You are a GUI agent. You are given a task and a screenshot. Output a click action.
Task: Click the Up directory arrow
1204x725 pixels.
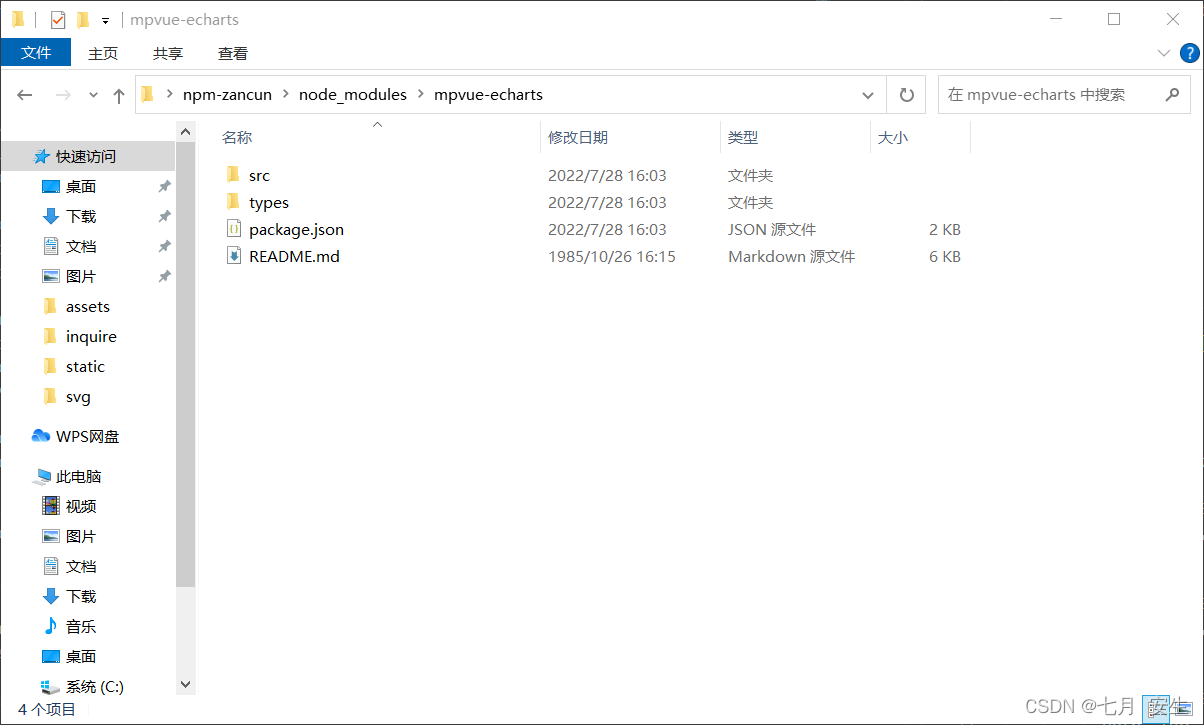click(119, 95)
